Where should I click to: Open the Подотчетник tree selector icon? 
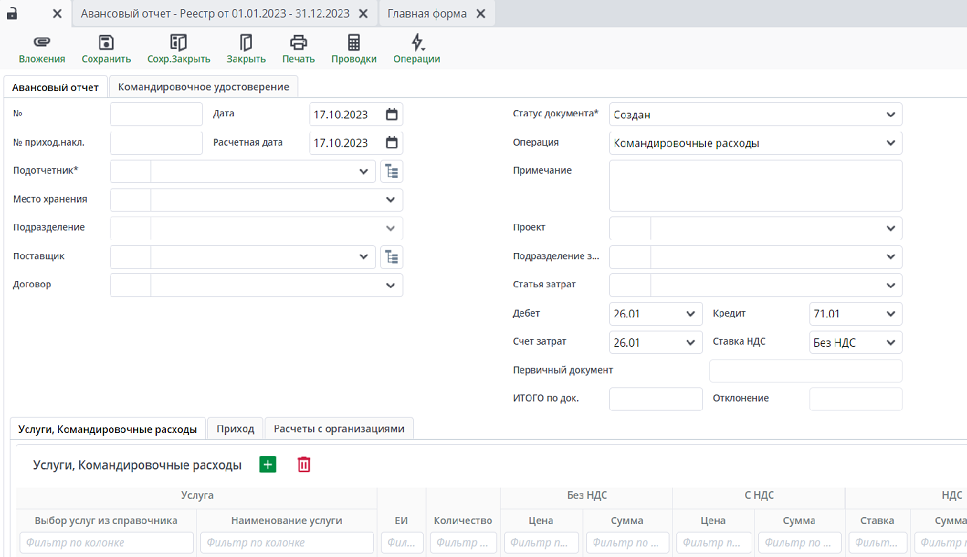(392, 171)
